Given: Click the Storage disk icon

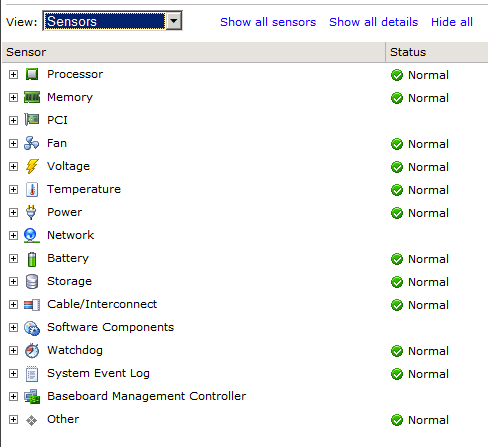Looking at the screenshot, I should point(32,282).
